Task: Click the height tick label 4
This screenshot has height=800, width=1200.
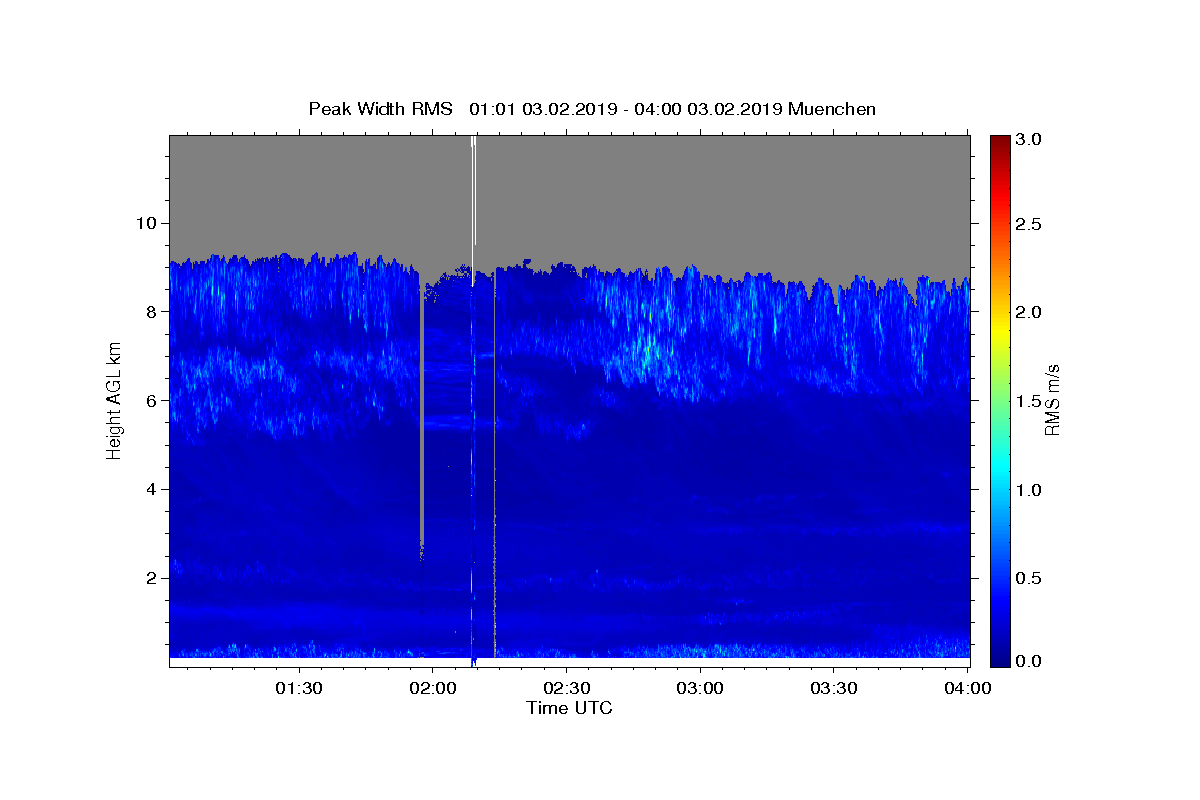Action: [x=154, y=489]
